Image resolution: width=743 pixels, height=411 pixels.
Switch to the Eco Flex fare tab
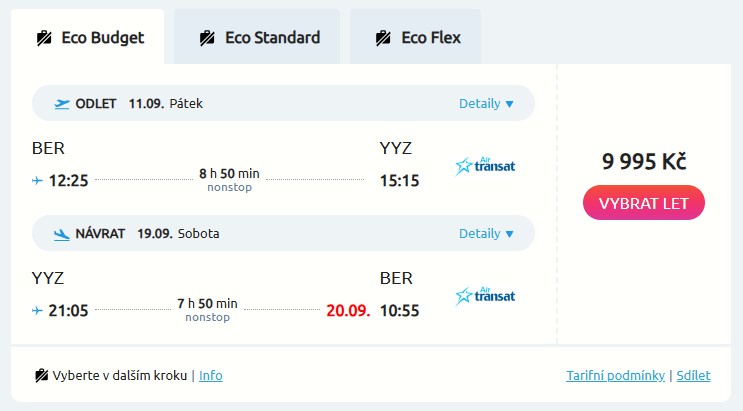pos(416,38)
